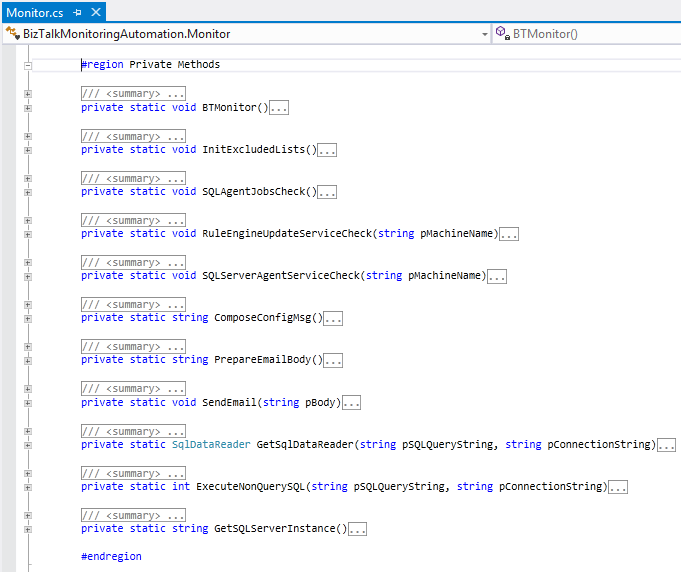Expand the summary comment above GetSqlDataReader

[x=28, y=431]
